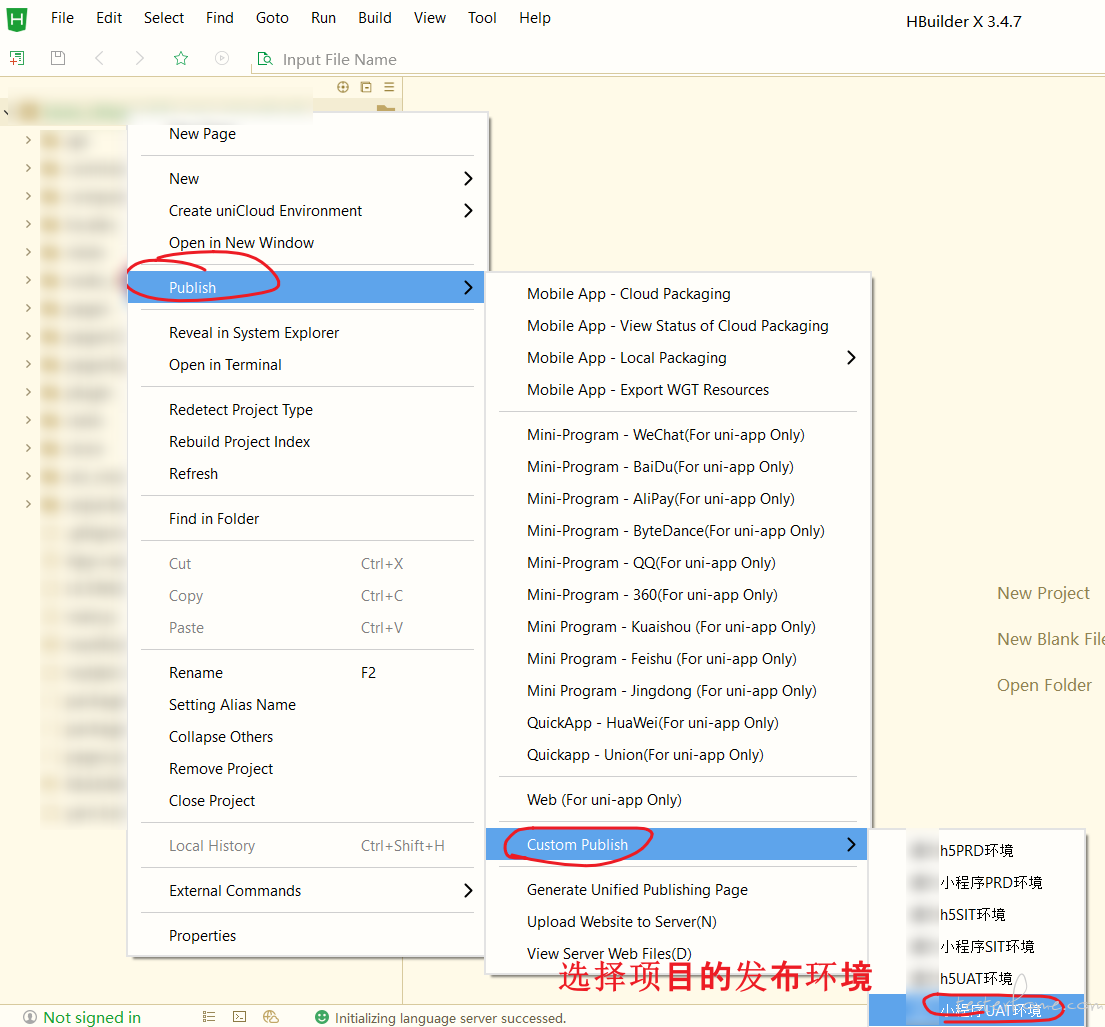The height and width of the screenshot is (1027, 1105).
Task: Select Reveal in System Explorer
Action: click(x=254, y=333)
